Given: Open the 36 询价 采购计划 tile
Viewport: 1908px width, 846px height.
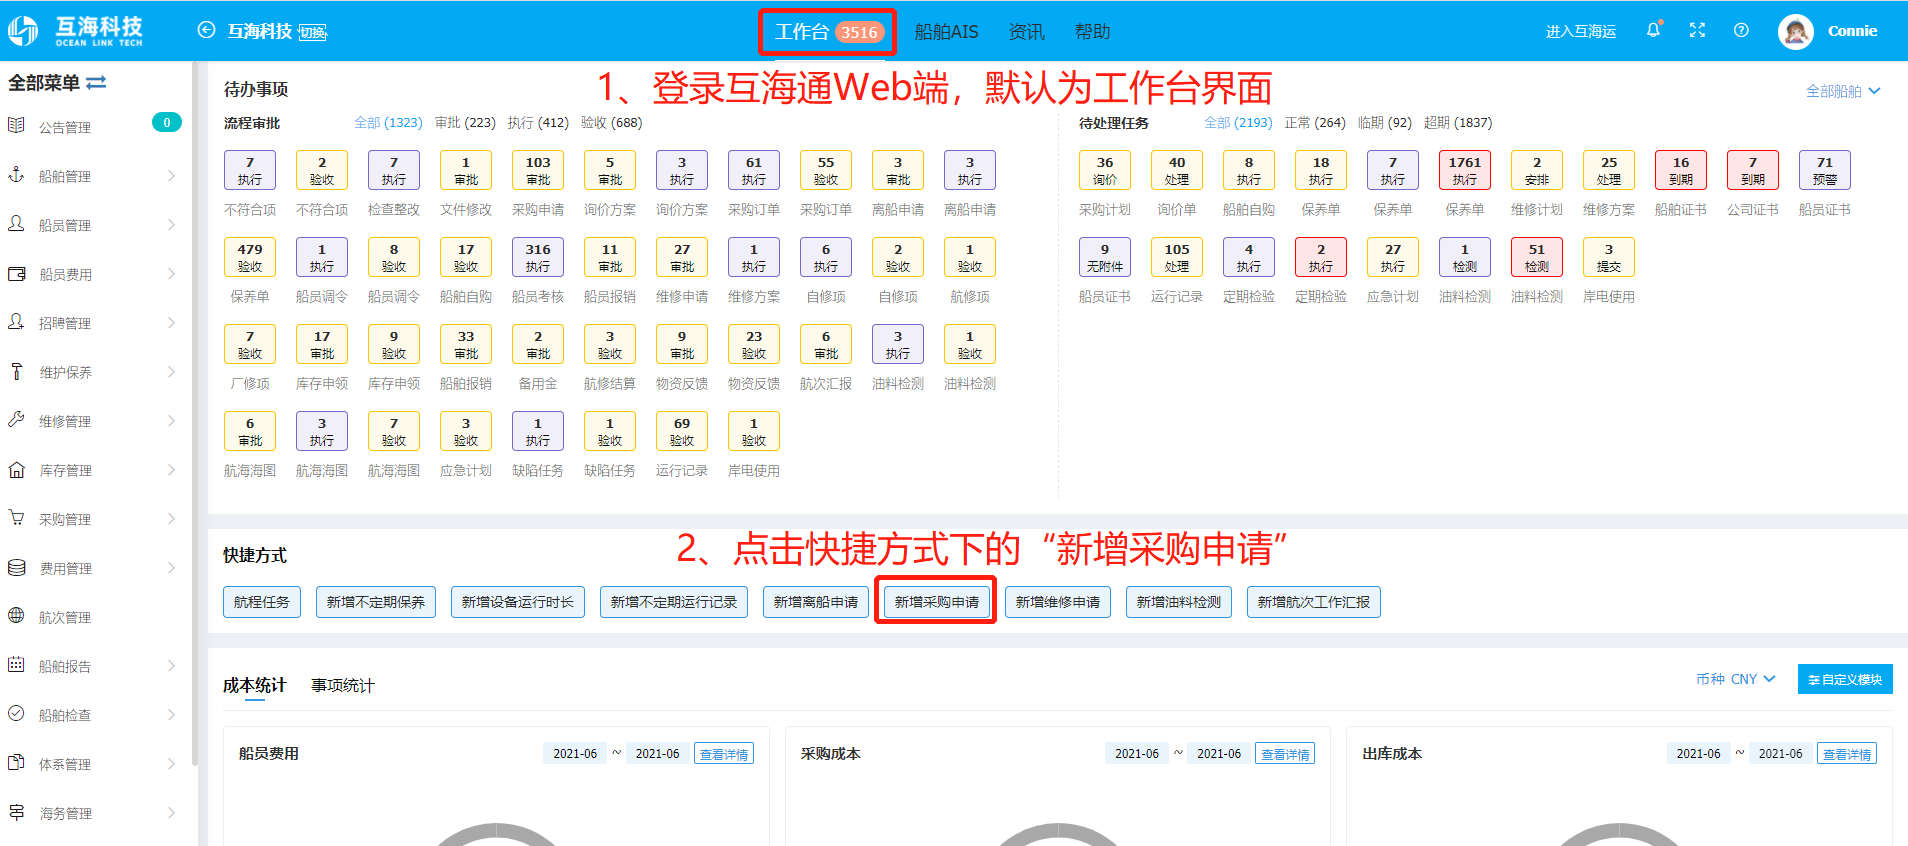Looking at the screenshot, I should (x=1105, y=170).
